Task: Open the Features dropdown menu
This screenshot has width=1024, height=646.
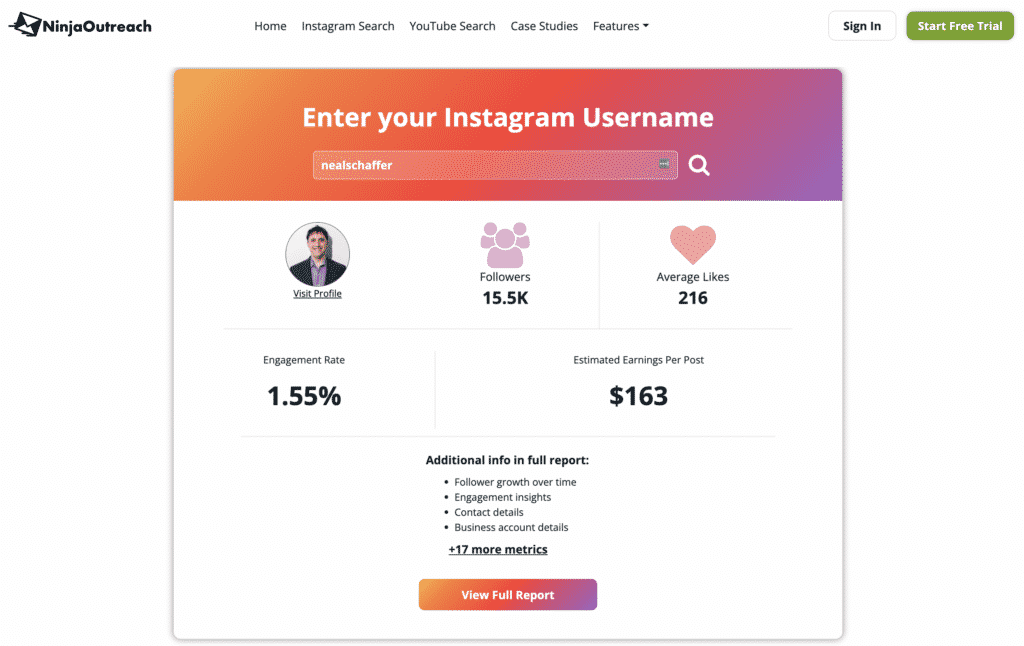Action: 620,26
